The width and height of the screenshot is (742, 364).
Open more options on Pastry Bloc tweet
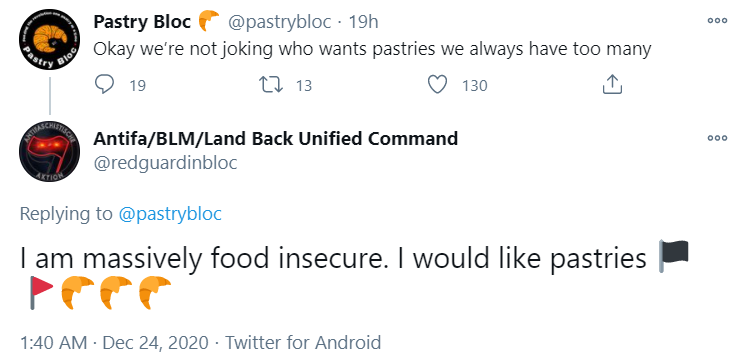[717, 20]
